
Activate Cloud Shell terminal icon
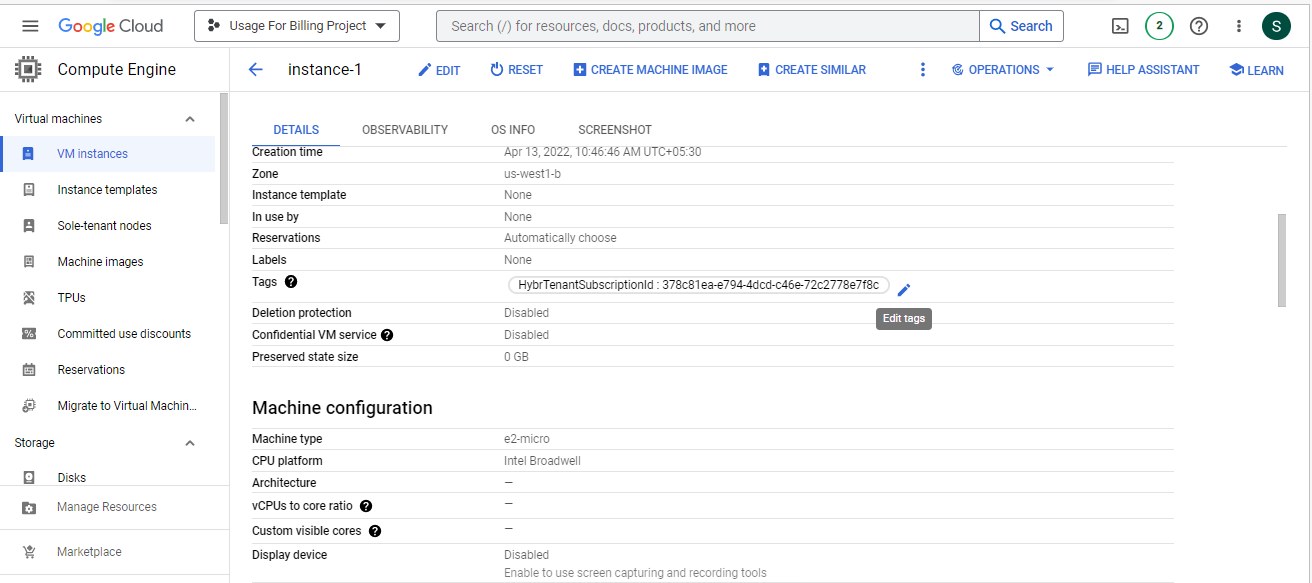point(1120,26)
